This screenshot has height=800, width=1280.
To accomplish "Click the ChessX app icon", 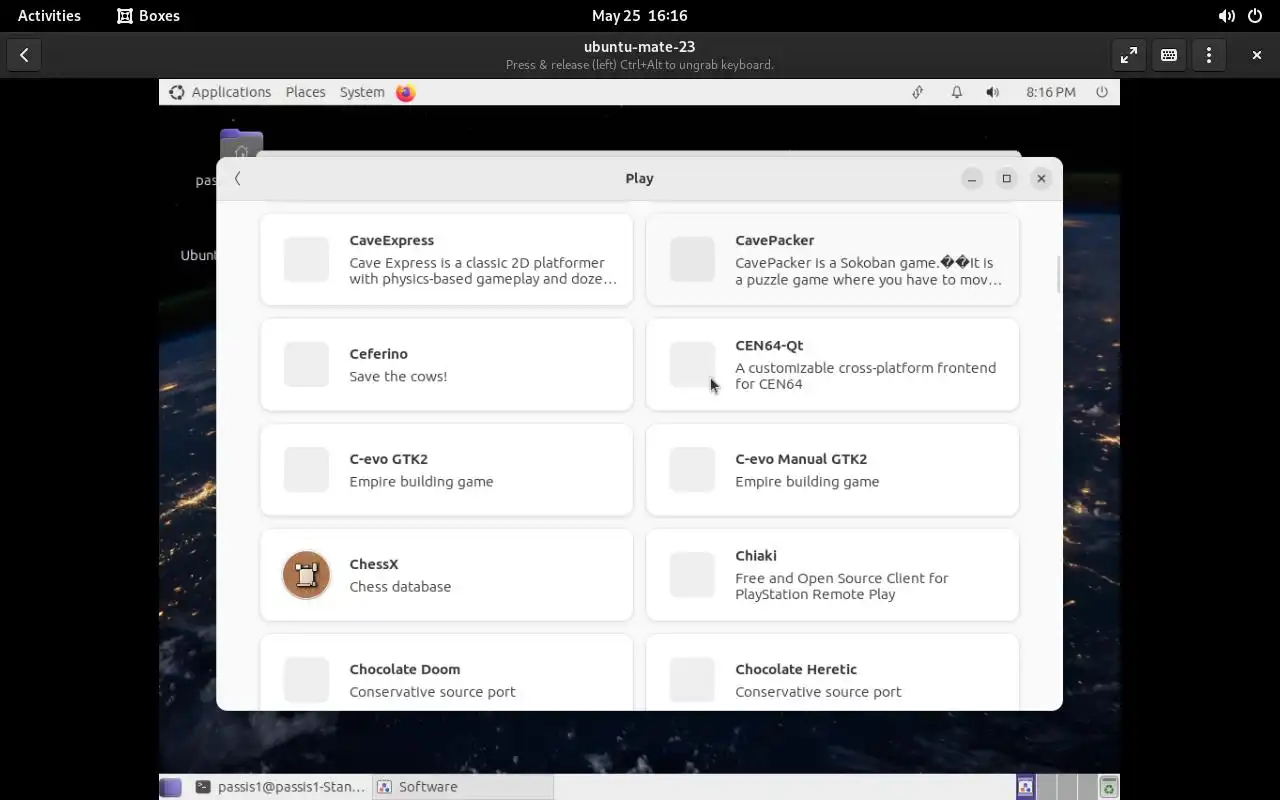I will (x=306, y=575).
